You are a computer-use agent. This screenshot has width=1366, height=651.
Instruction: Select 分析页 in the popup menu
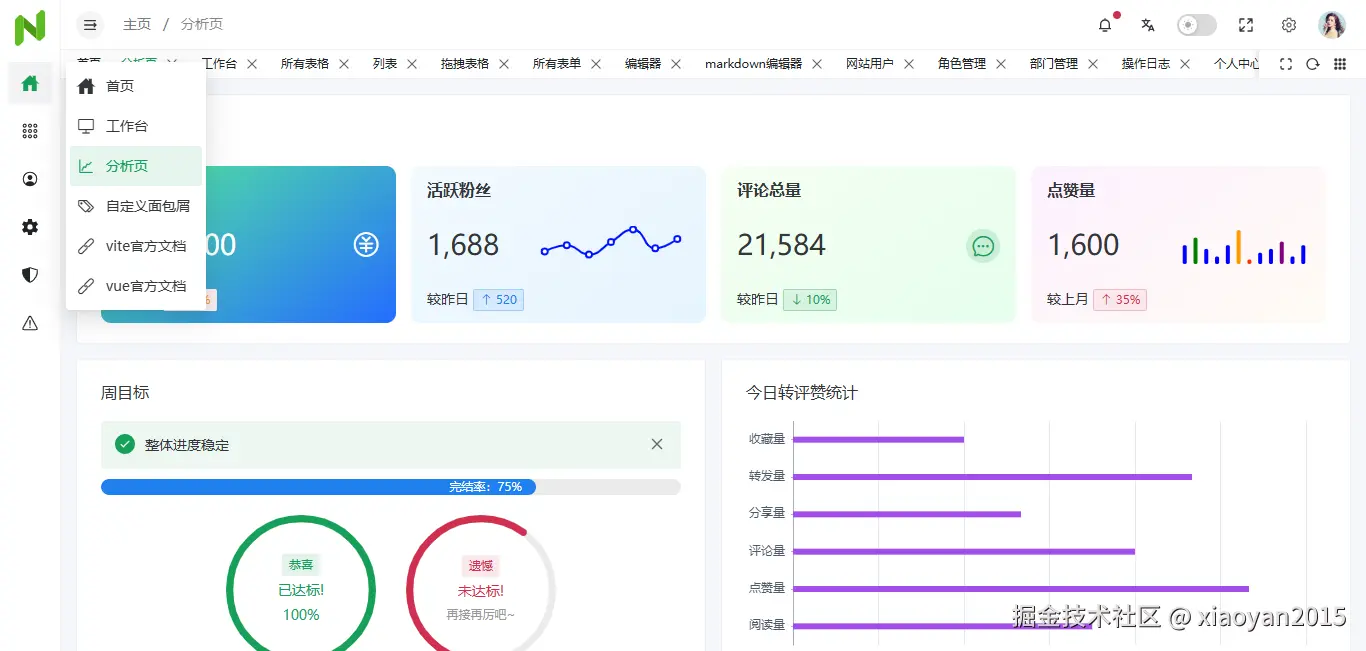point(136,166)
